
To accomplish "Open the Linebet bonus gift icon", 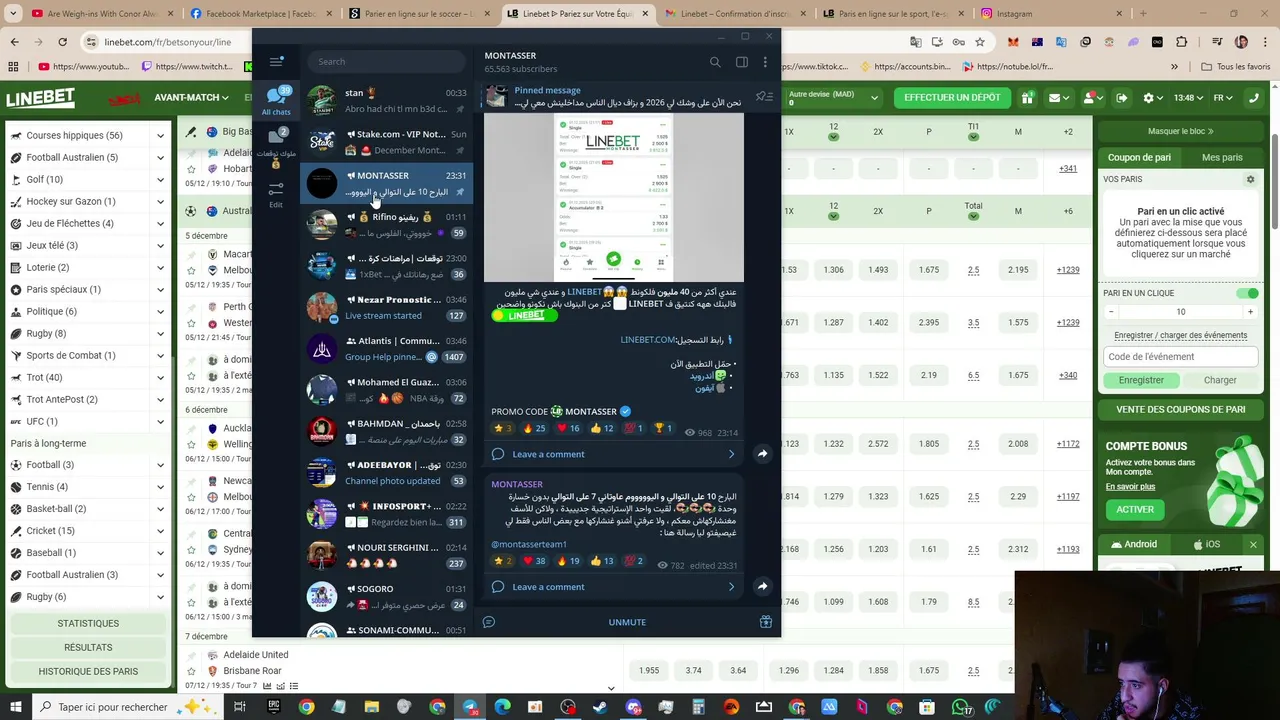I will (x=1027, y=98).
